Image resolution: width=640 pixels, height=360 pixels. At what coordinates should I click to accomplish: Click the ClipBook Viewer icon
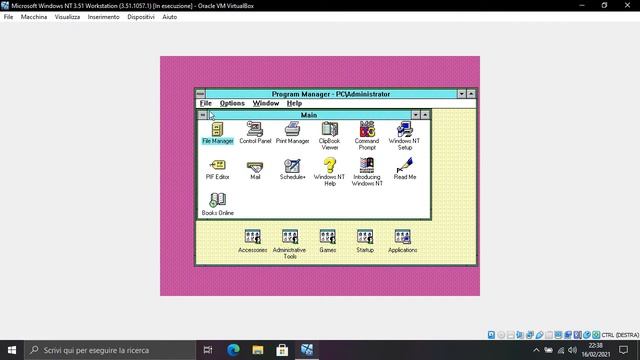330,136
